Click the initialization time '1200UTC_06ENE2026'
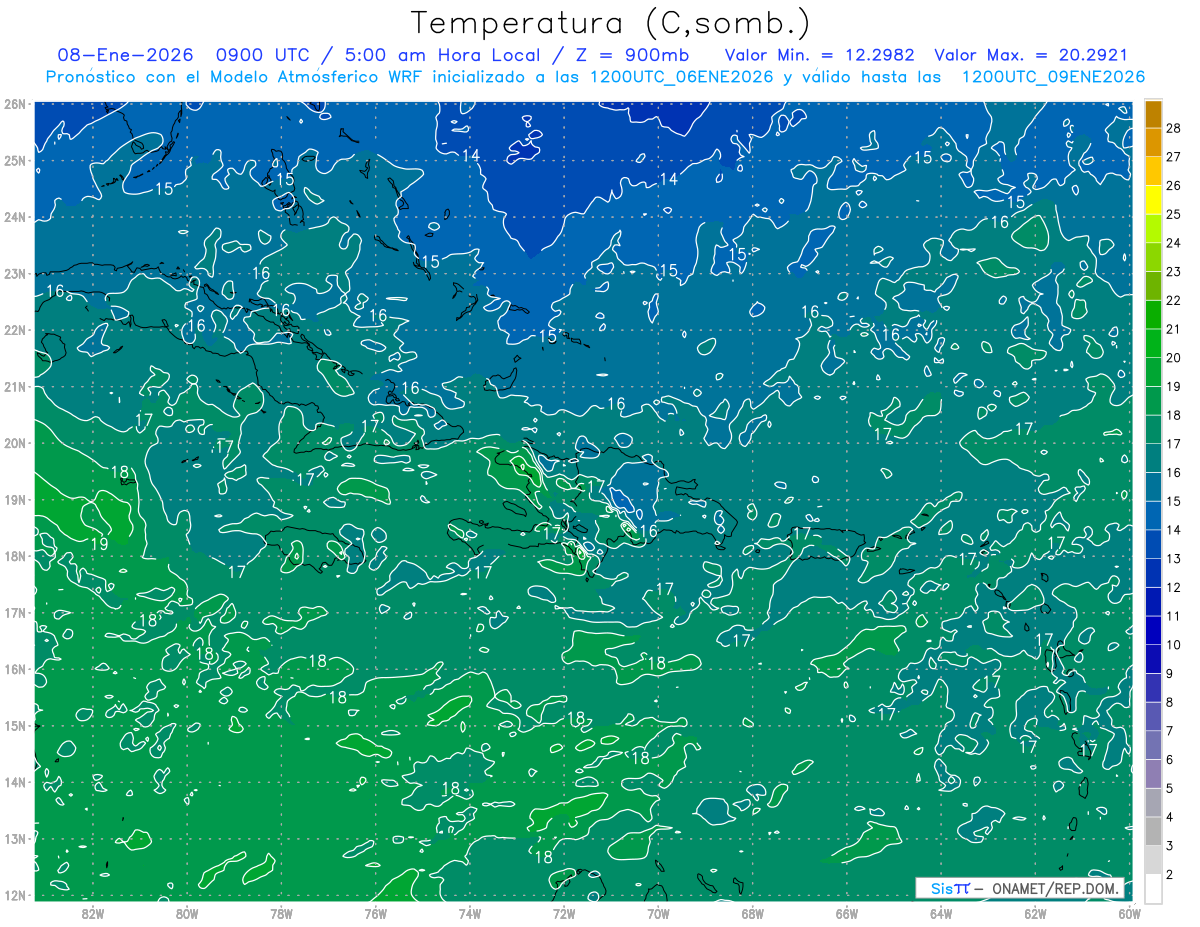The height and width of the screenshot is (927, 1200). tap(682, 77)
